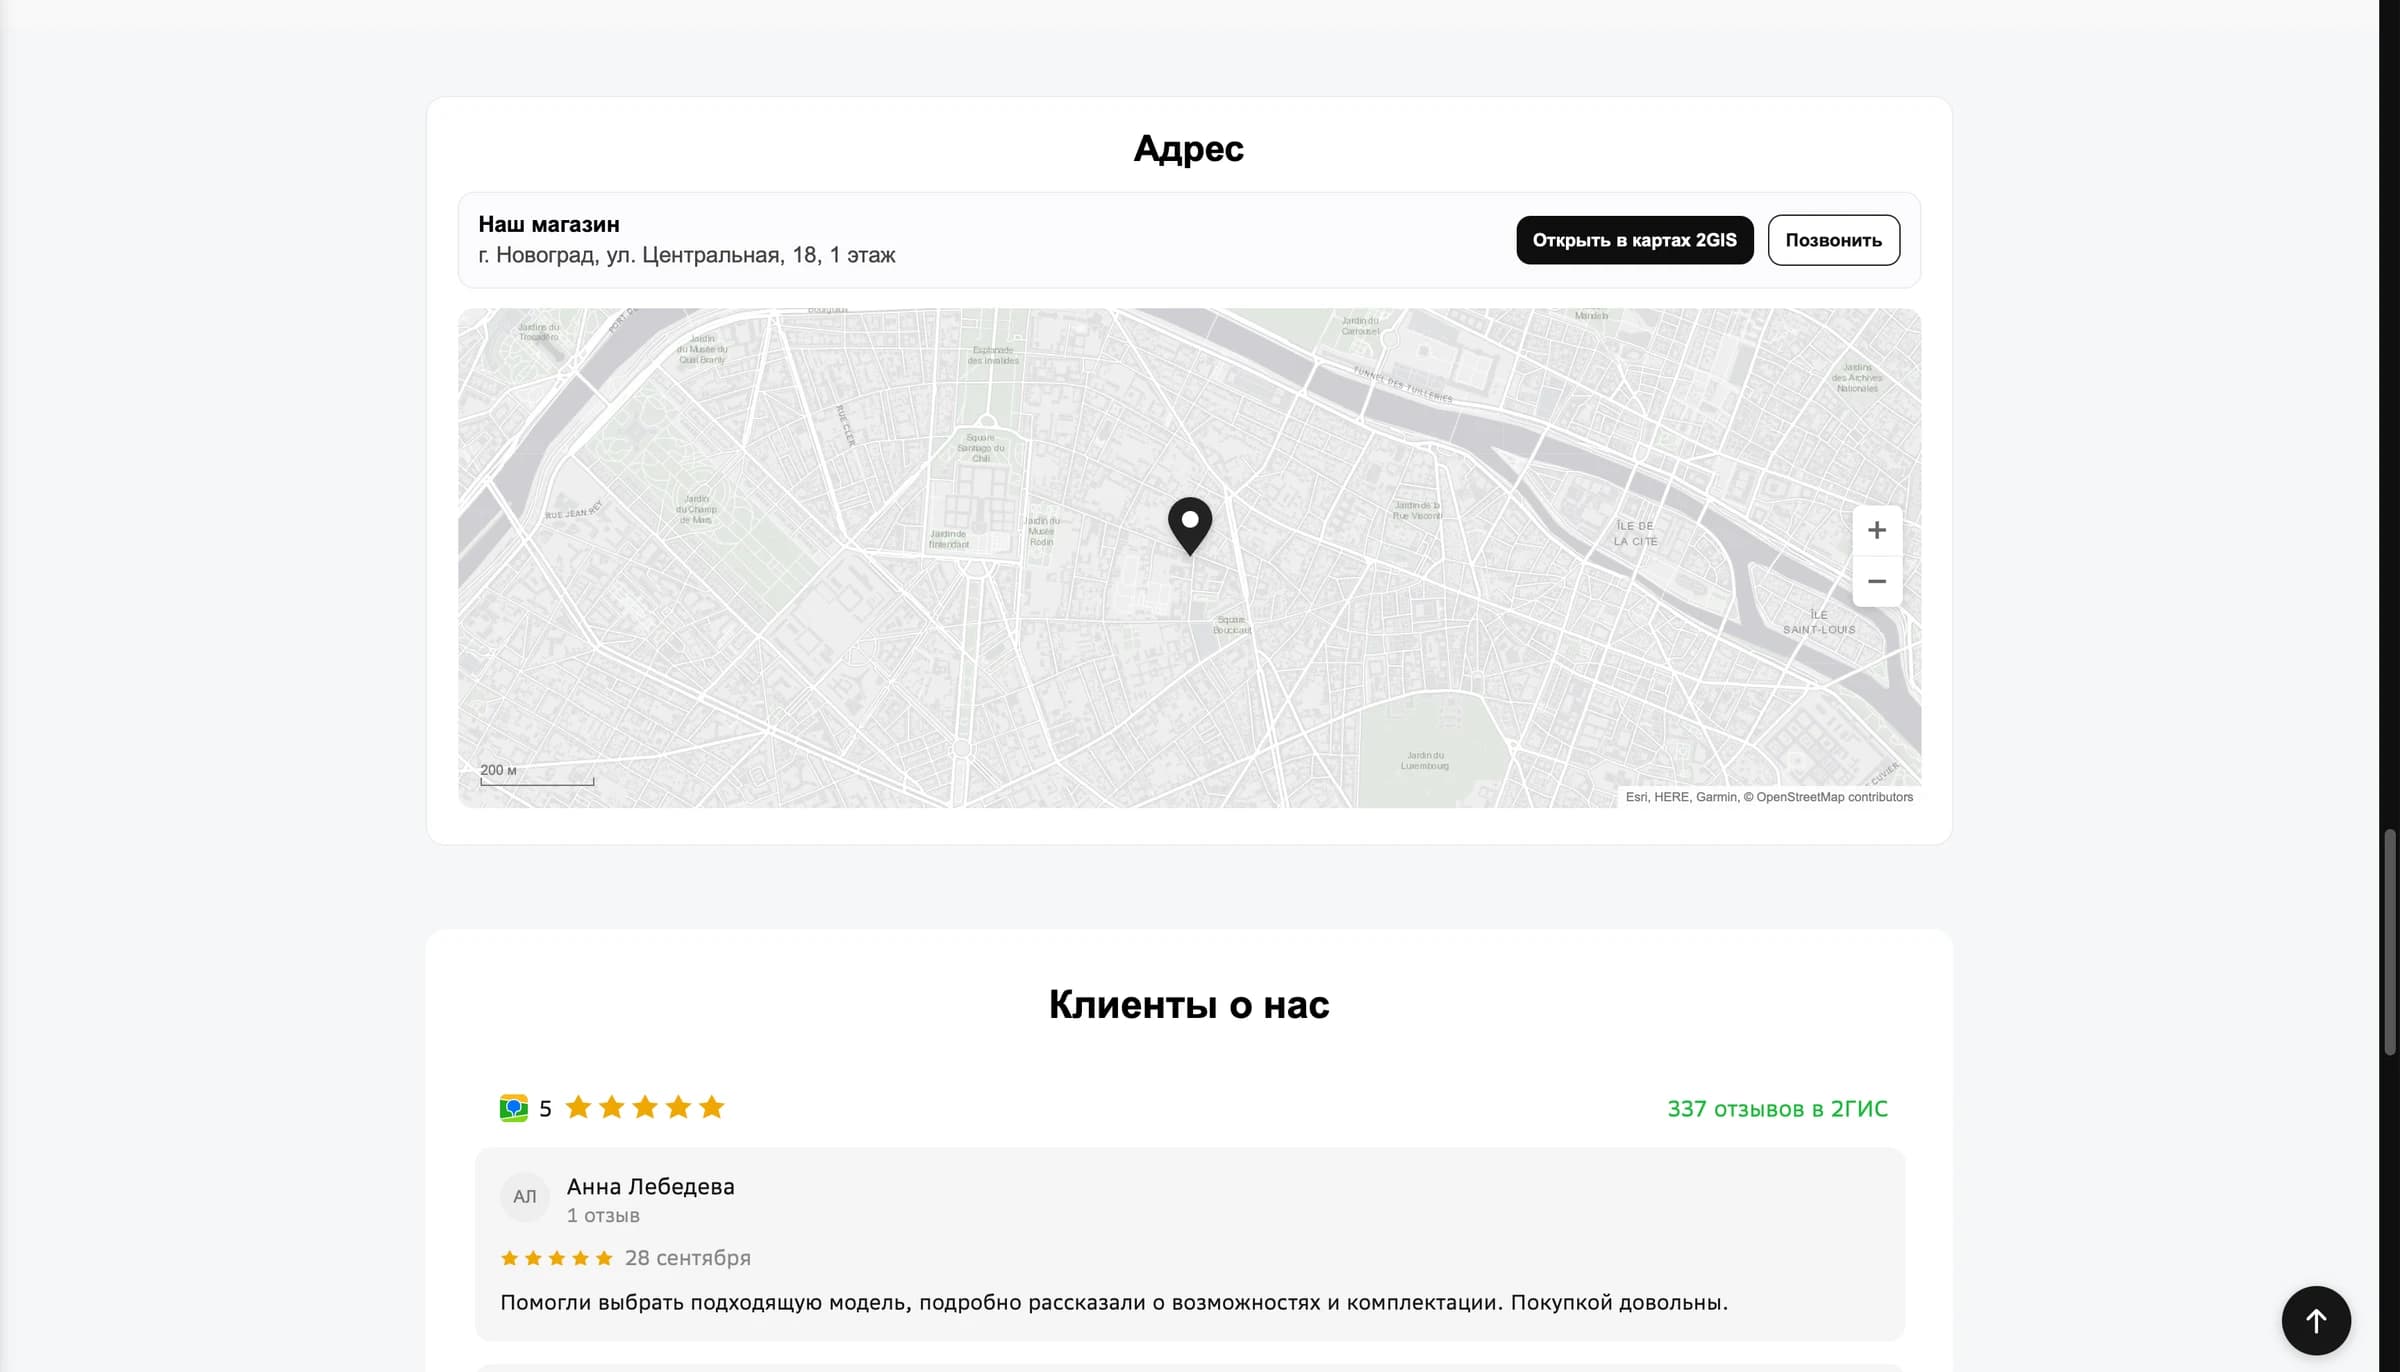2400x1372 pixels.
Task: Zoom out on the map
Action: click(1876, 581)
